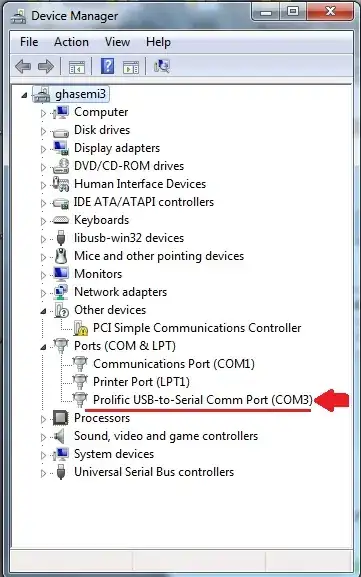Click the blue Help question mark icon
This screenshot has height=577, width=361.
(x=107, y=66)
